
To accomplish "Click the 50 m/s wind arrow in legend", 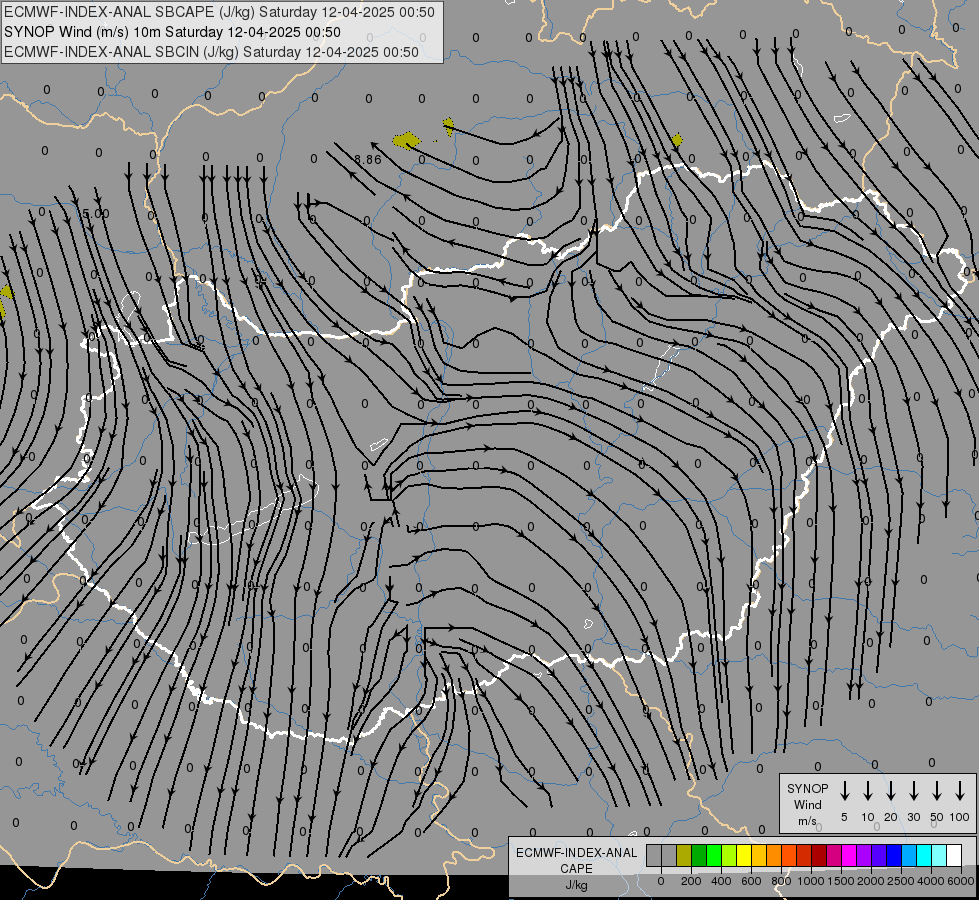I will (937, 791).
